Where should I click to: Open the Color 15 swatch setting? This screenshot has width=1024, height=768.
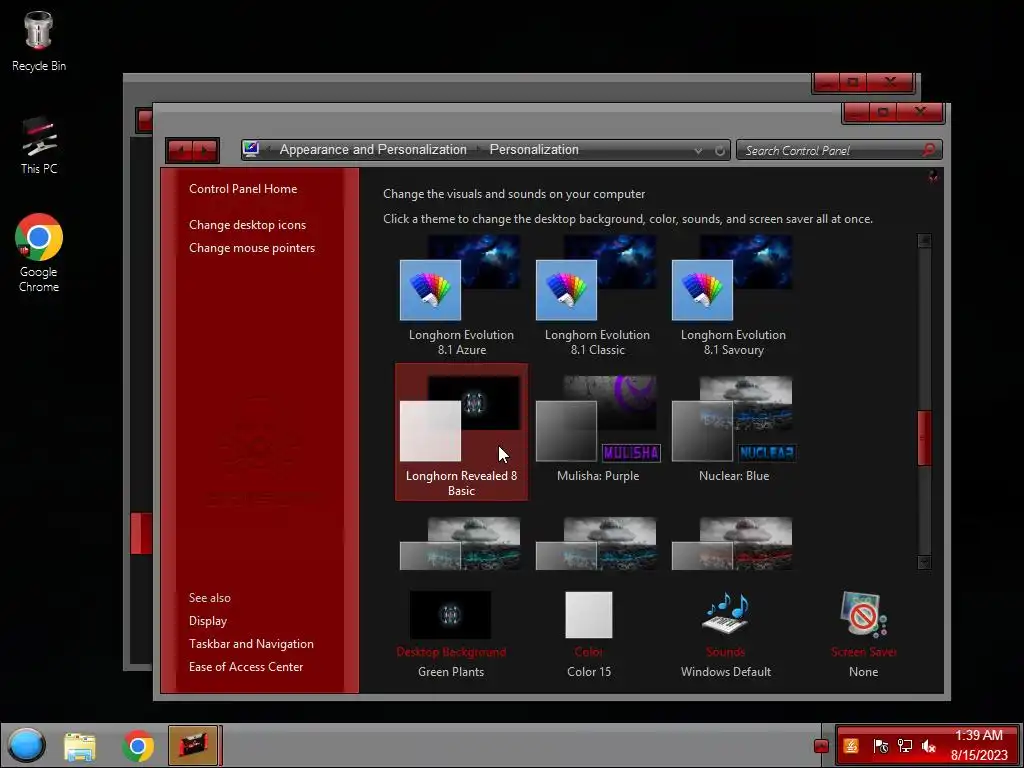point(589,634)
